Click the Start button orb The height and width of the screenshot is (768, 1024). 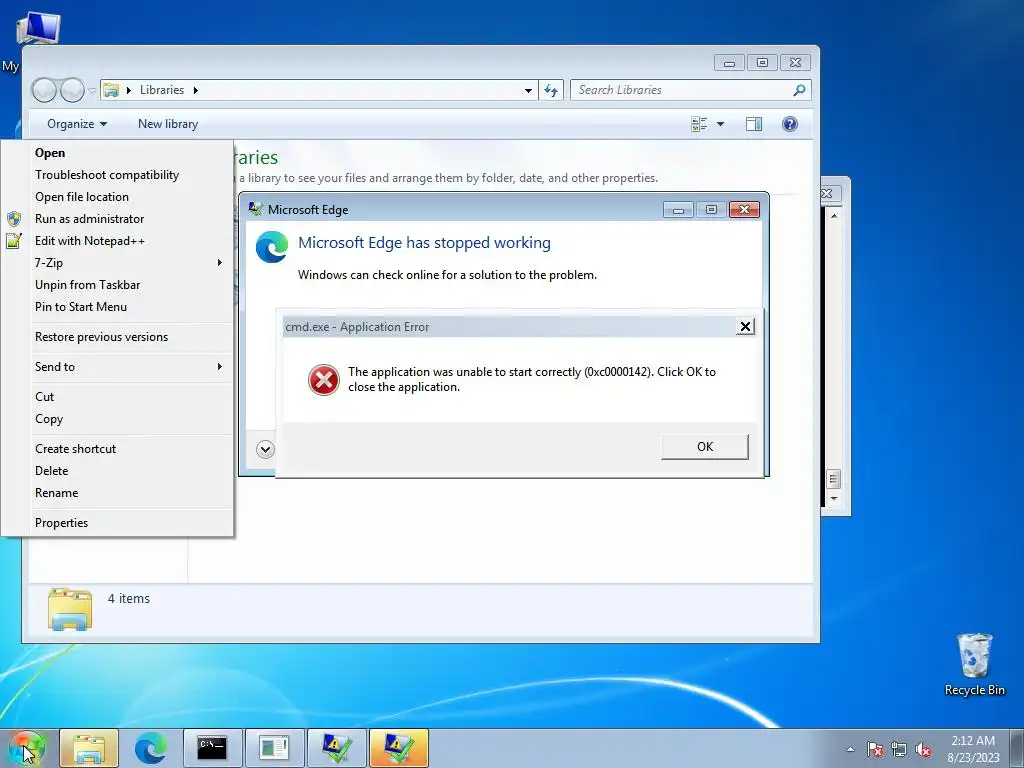pos(26,748)
